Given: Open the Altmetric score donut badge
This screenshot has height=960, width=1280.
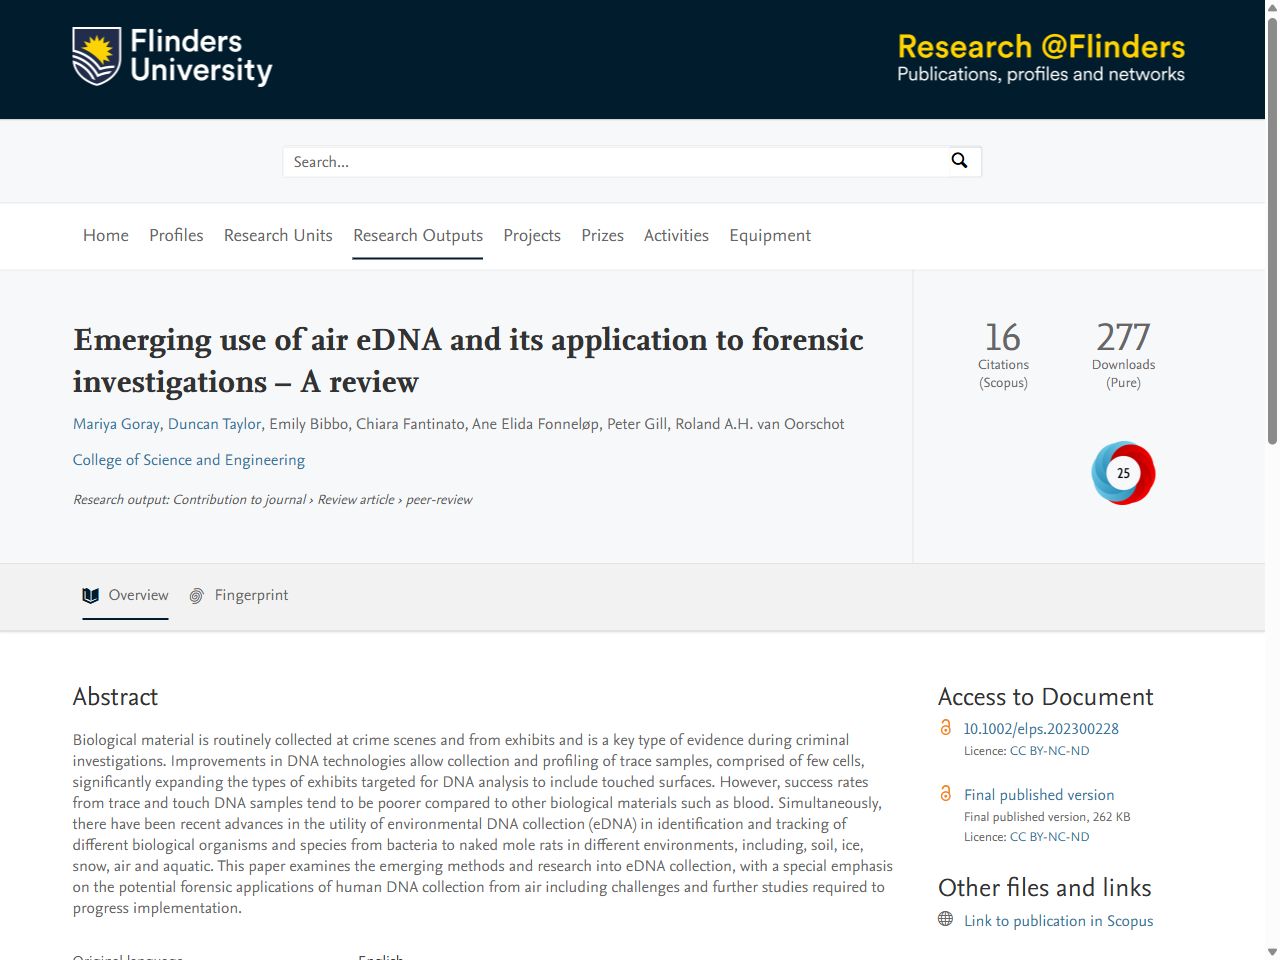Looking at the screenshot, I should pos(1123,473).
